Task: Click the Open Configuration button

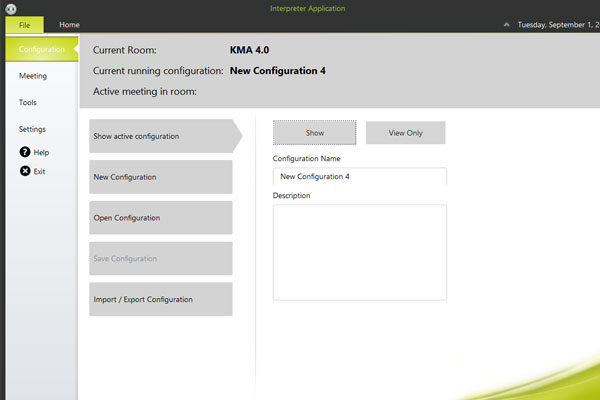Action: (x=161, y=217)
